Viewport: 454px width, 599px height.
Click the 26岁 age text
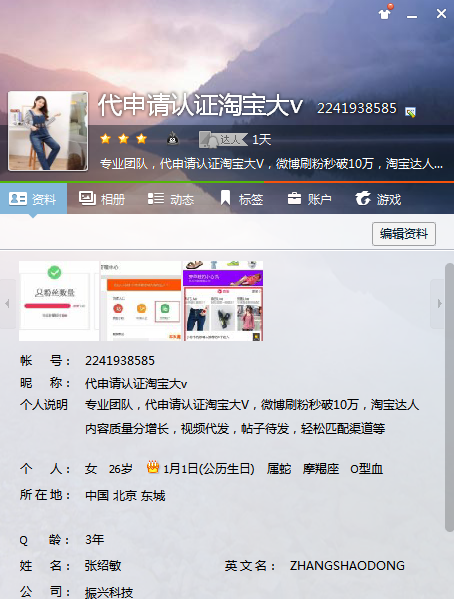[121, 468]
